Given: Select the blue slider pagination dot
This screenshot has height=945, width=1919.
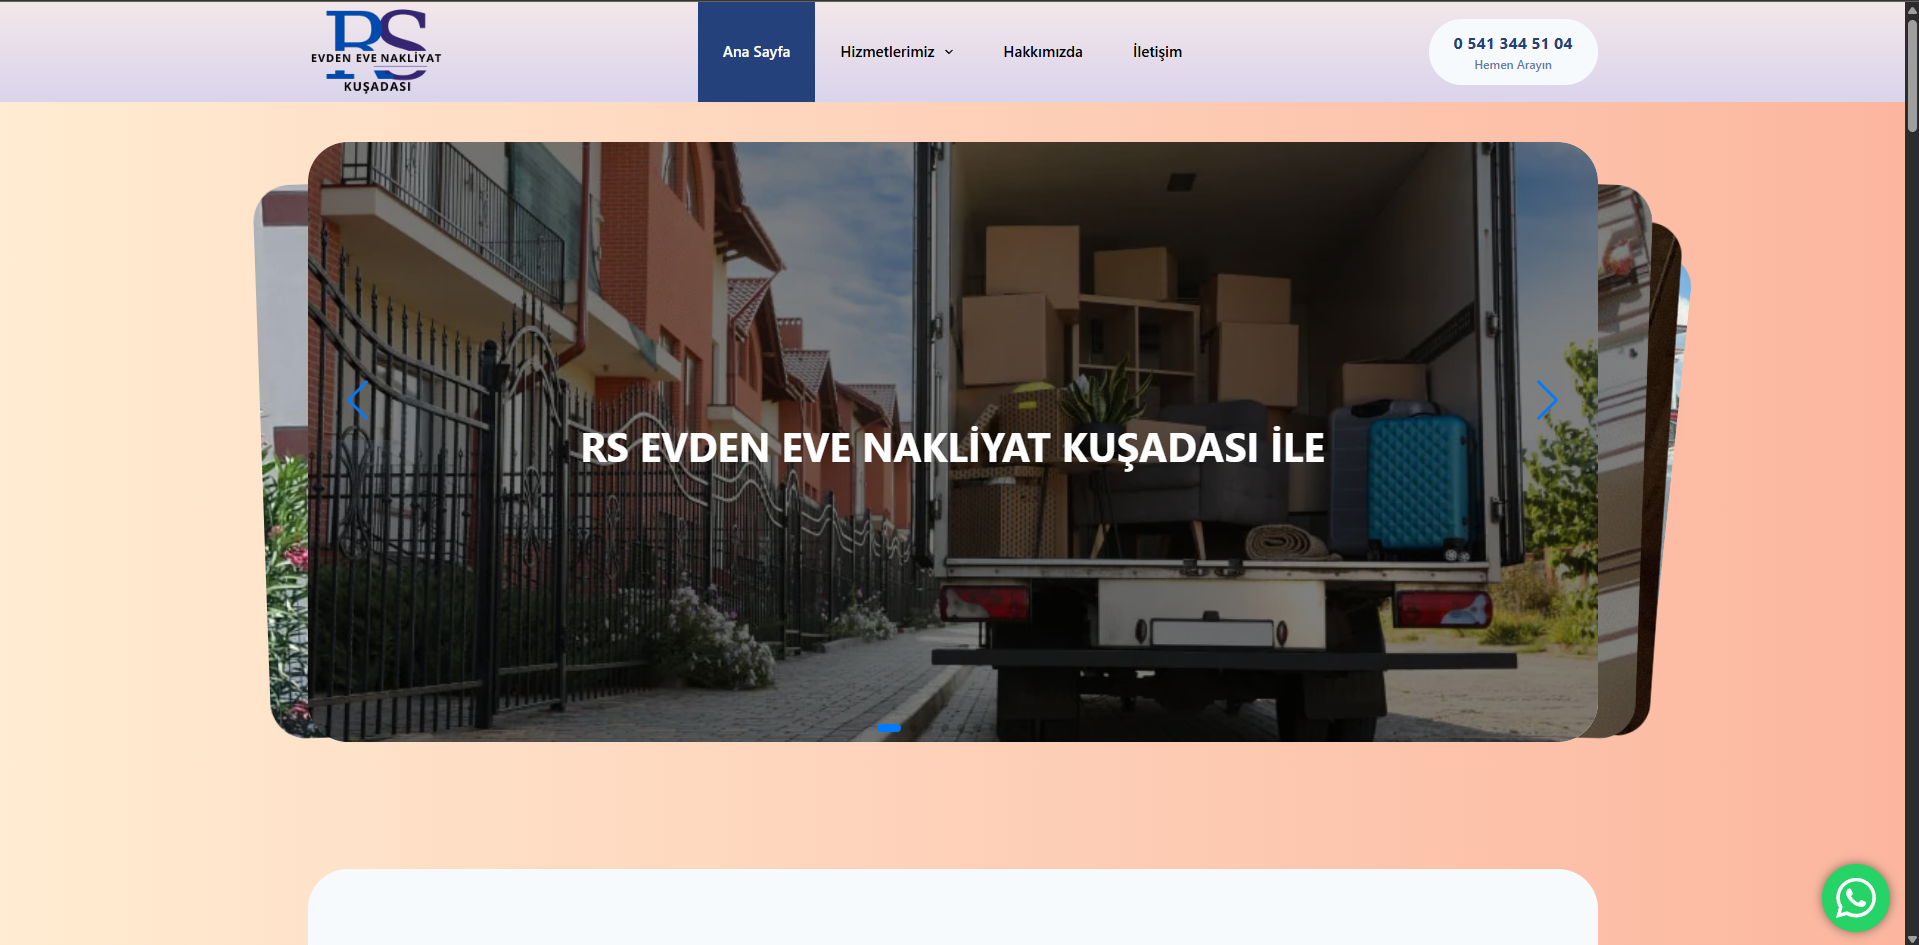Looking at the screenshot, I should click(x=889, y=728).
